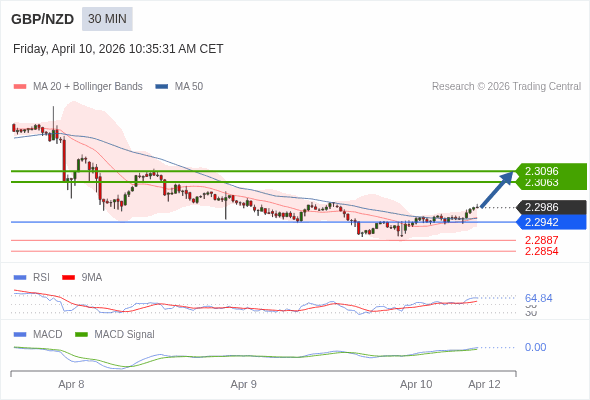The image size is (590, 400).
Task: Click the RSI legend label
Action: [x=41, y=278]
